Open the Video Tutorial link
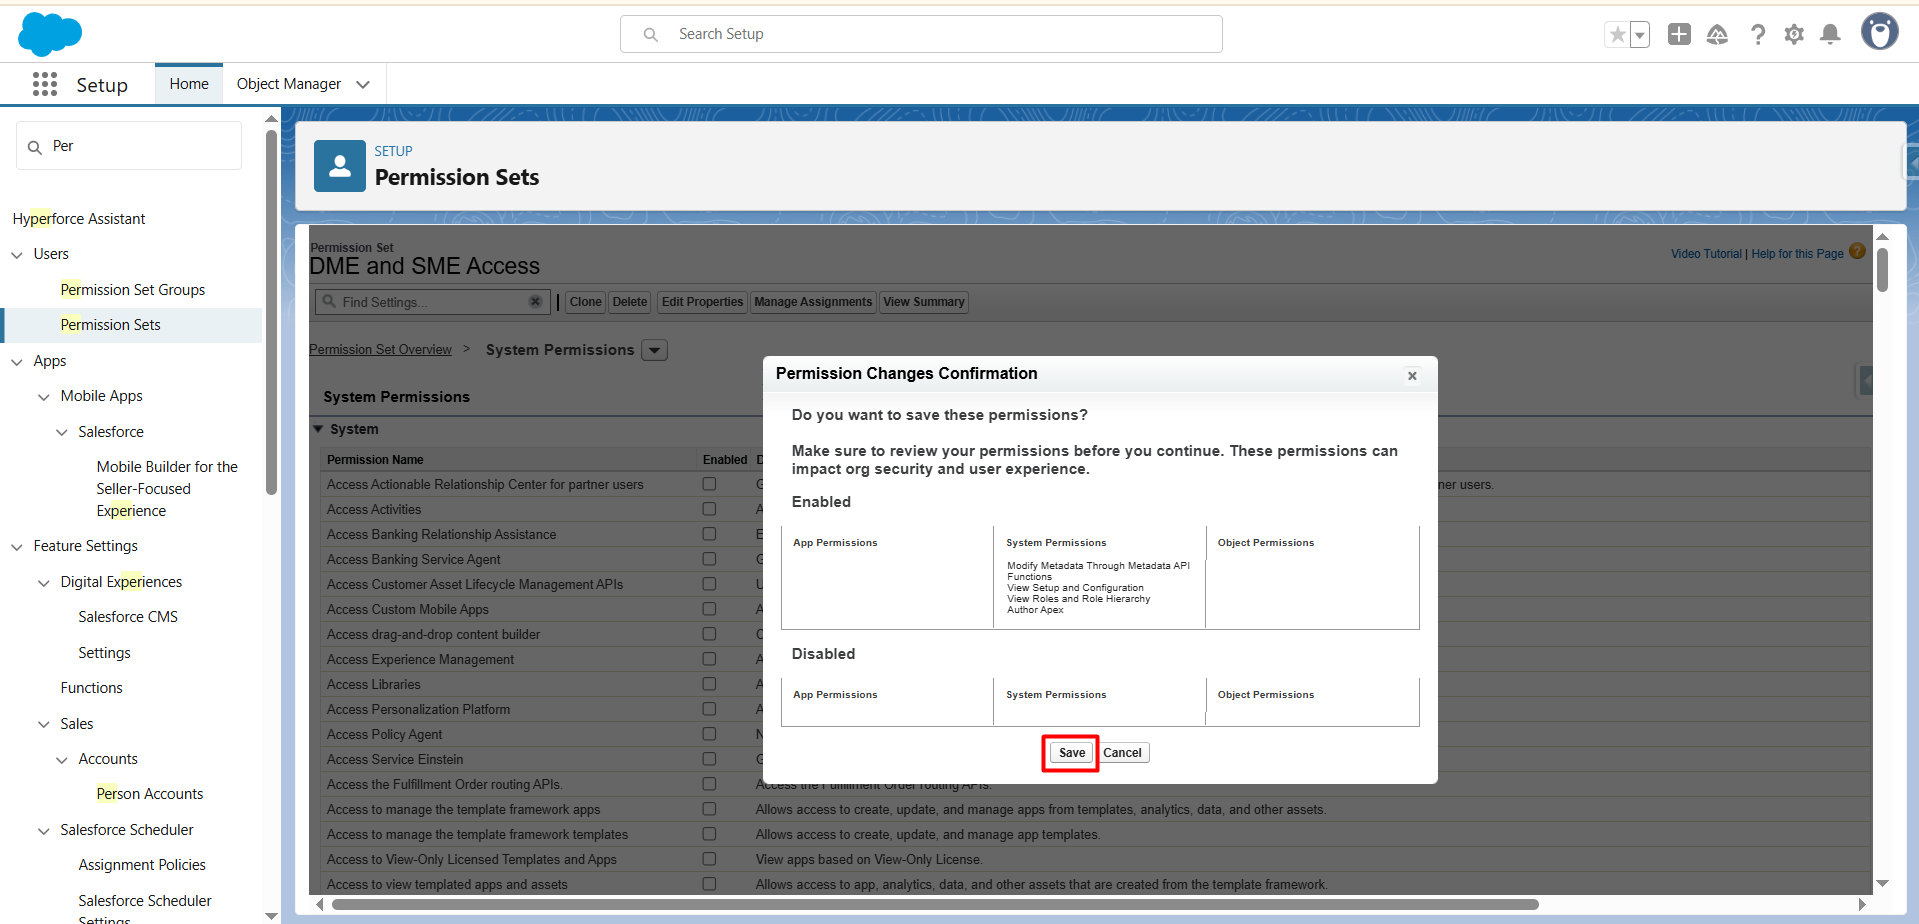 point(1706,254)
